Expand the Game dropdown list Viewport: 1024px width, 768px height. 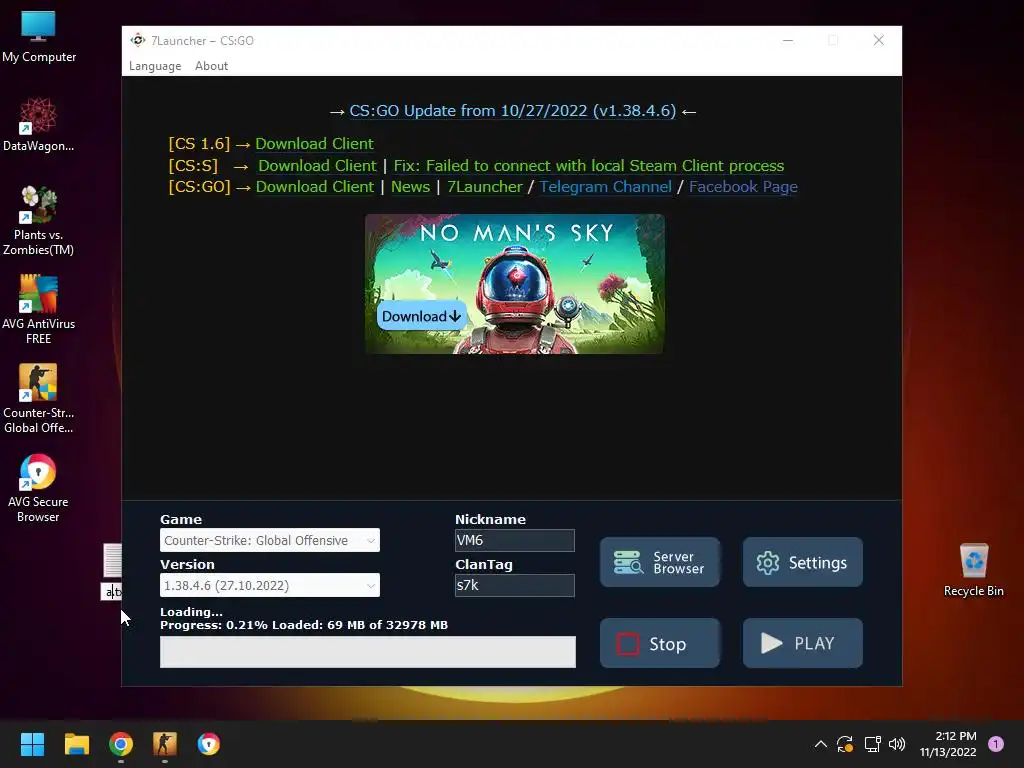point(270,540)
